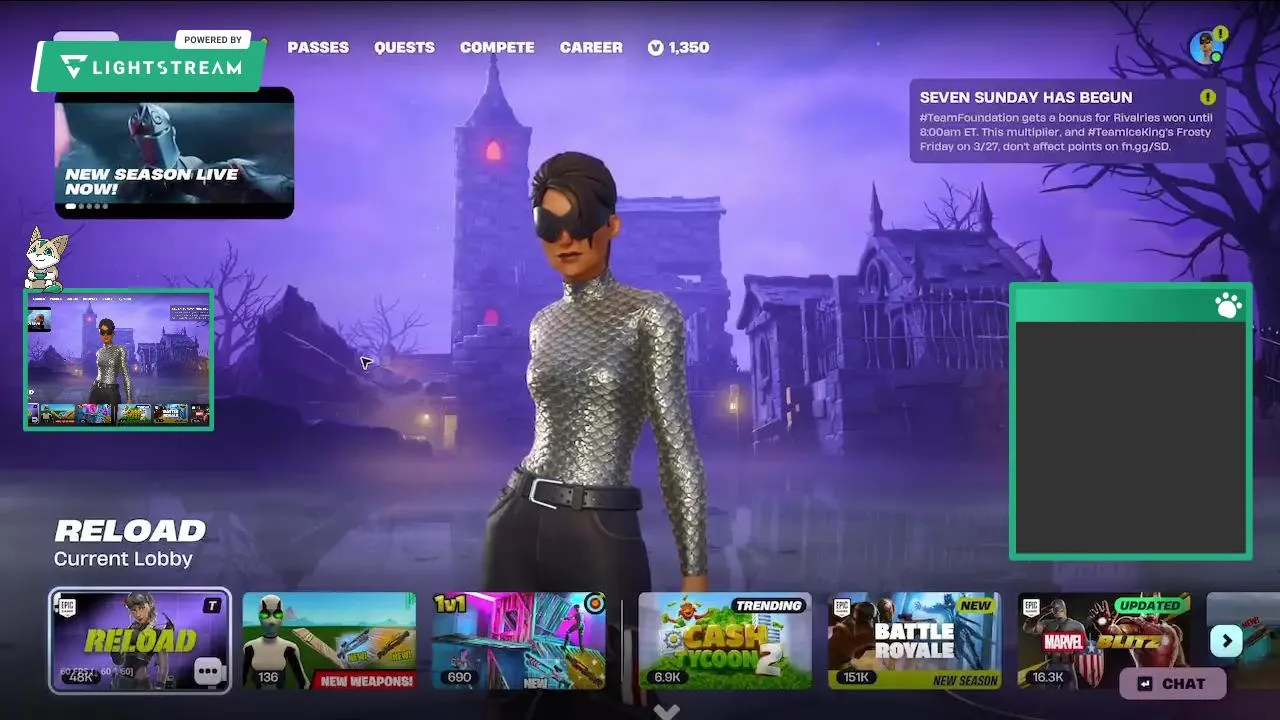Open the New Season Live Now news banner
Screen dimensions: 1280x720
click(x=174, y=152)
